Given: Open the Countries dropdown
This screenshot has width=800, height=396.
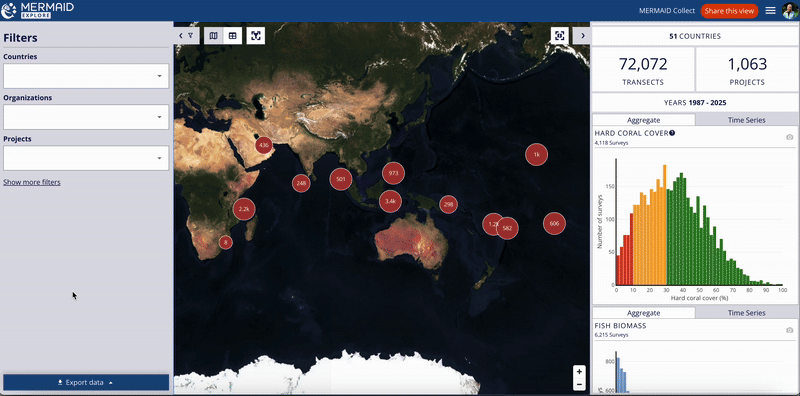Looking at the screenshot, I should 86,76.
